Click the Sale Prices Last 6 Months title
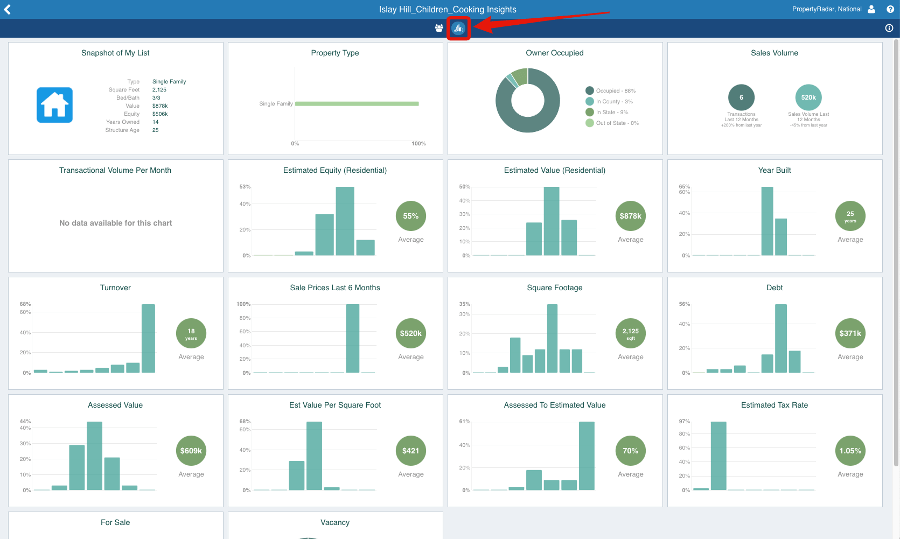This screenshot has height=539, width=902. 335,288
